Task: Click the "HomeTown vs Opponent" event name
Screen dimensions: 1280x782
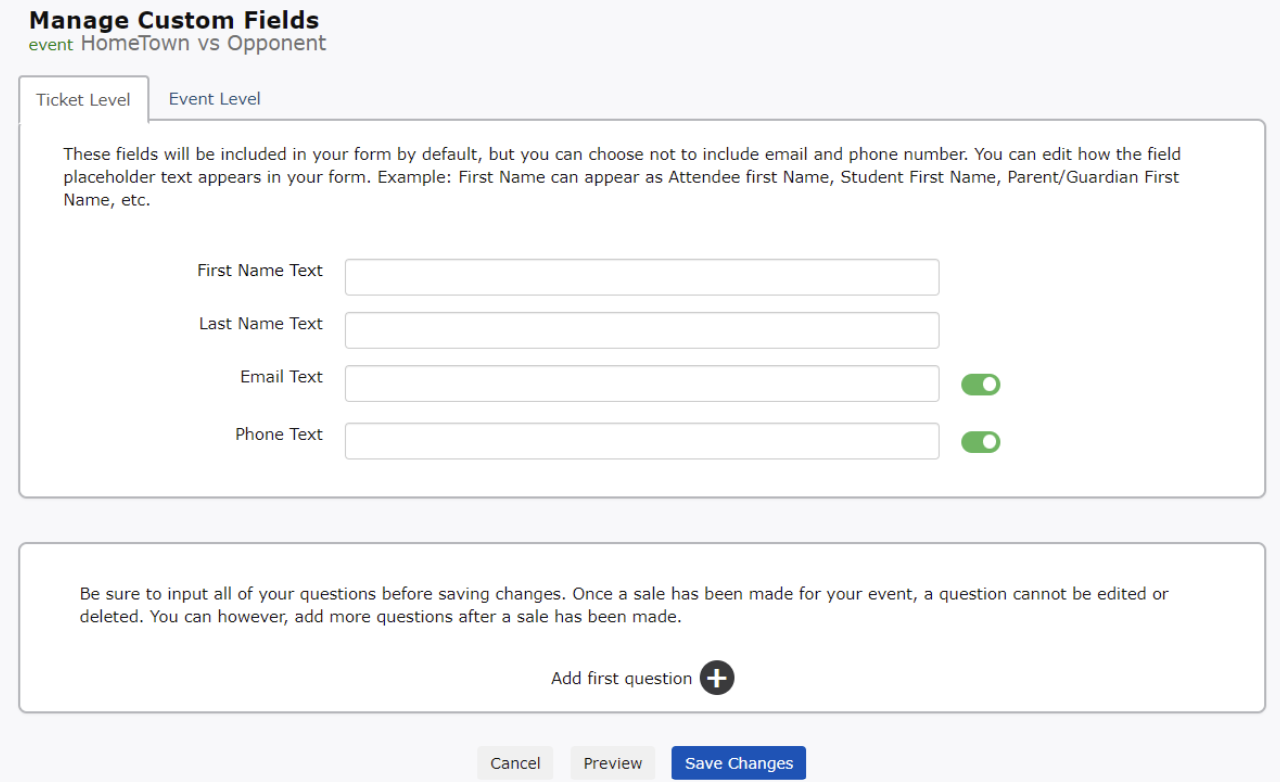Action: (203, 44)
